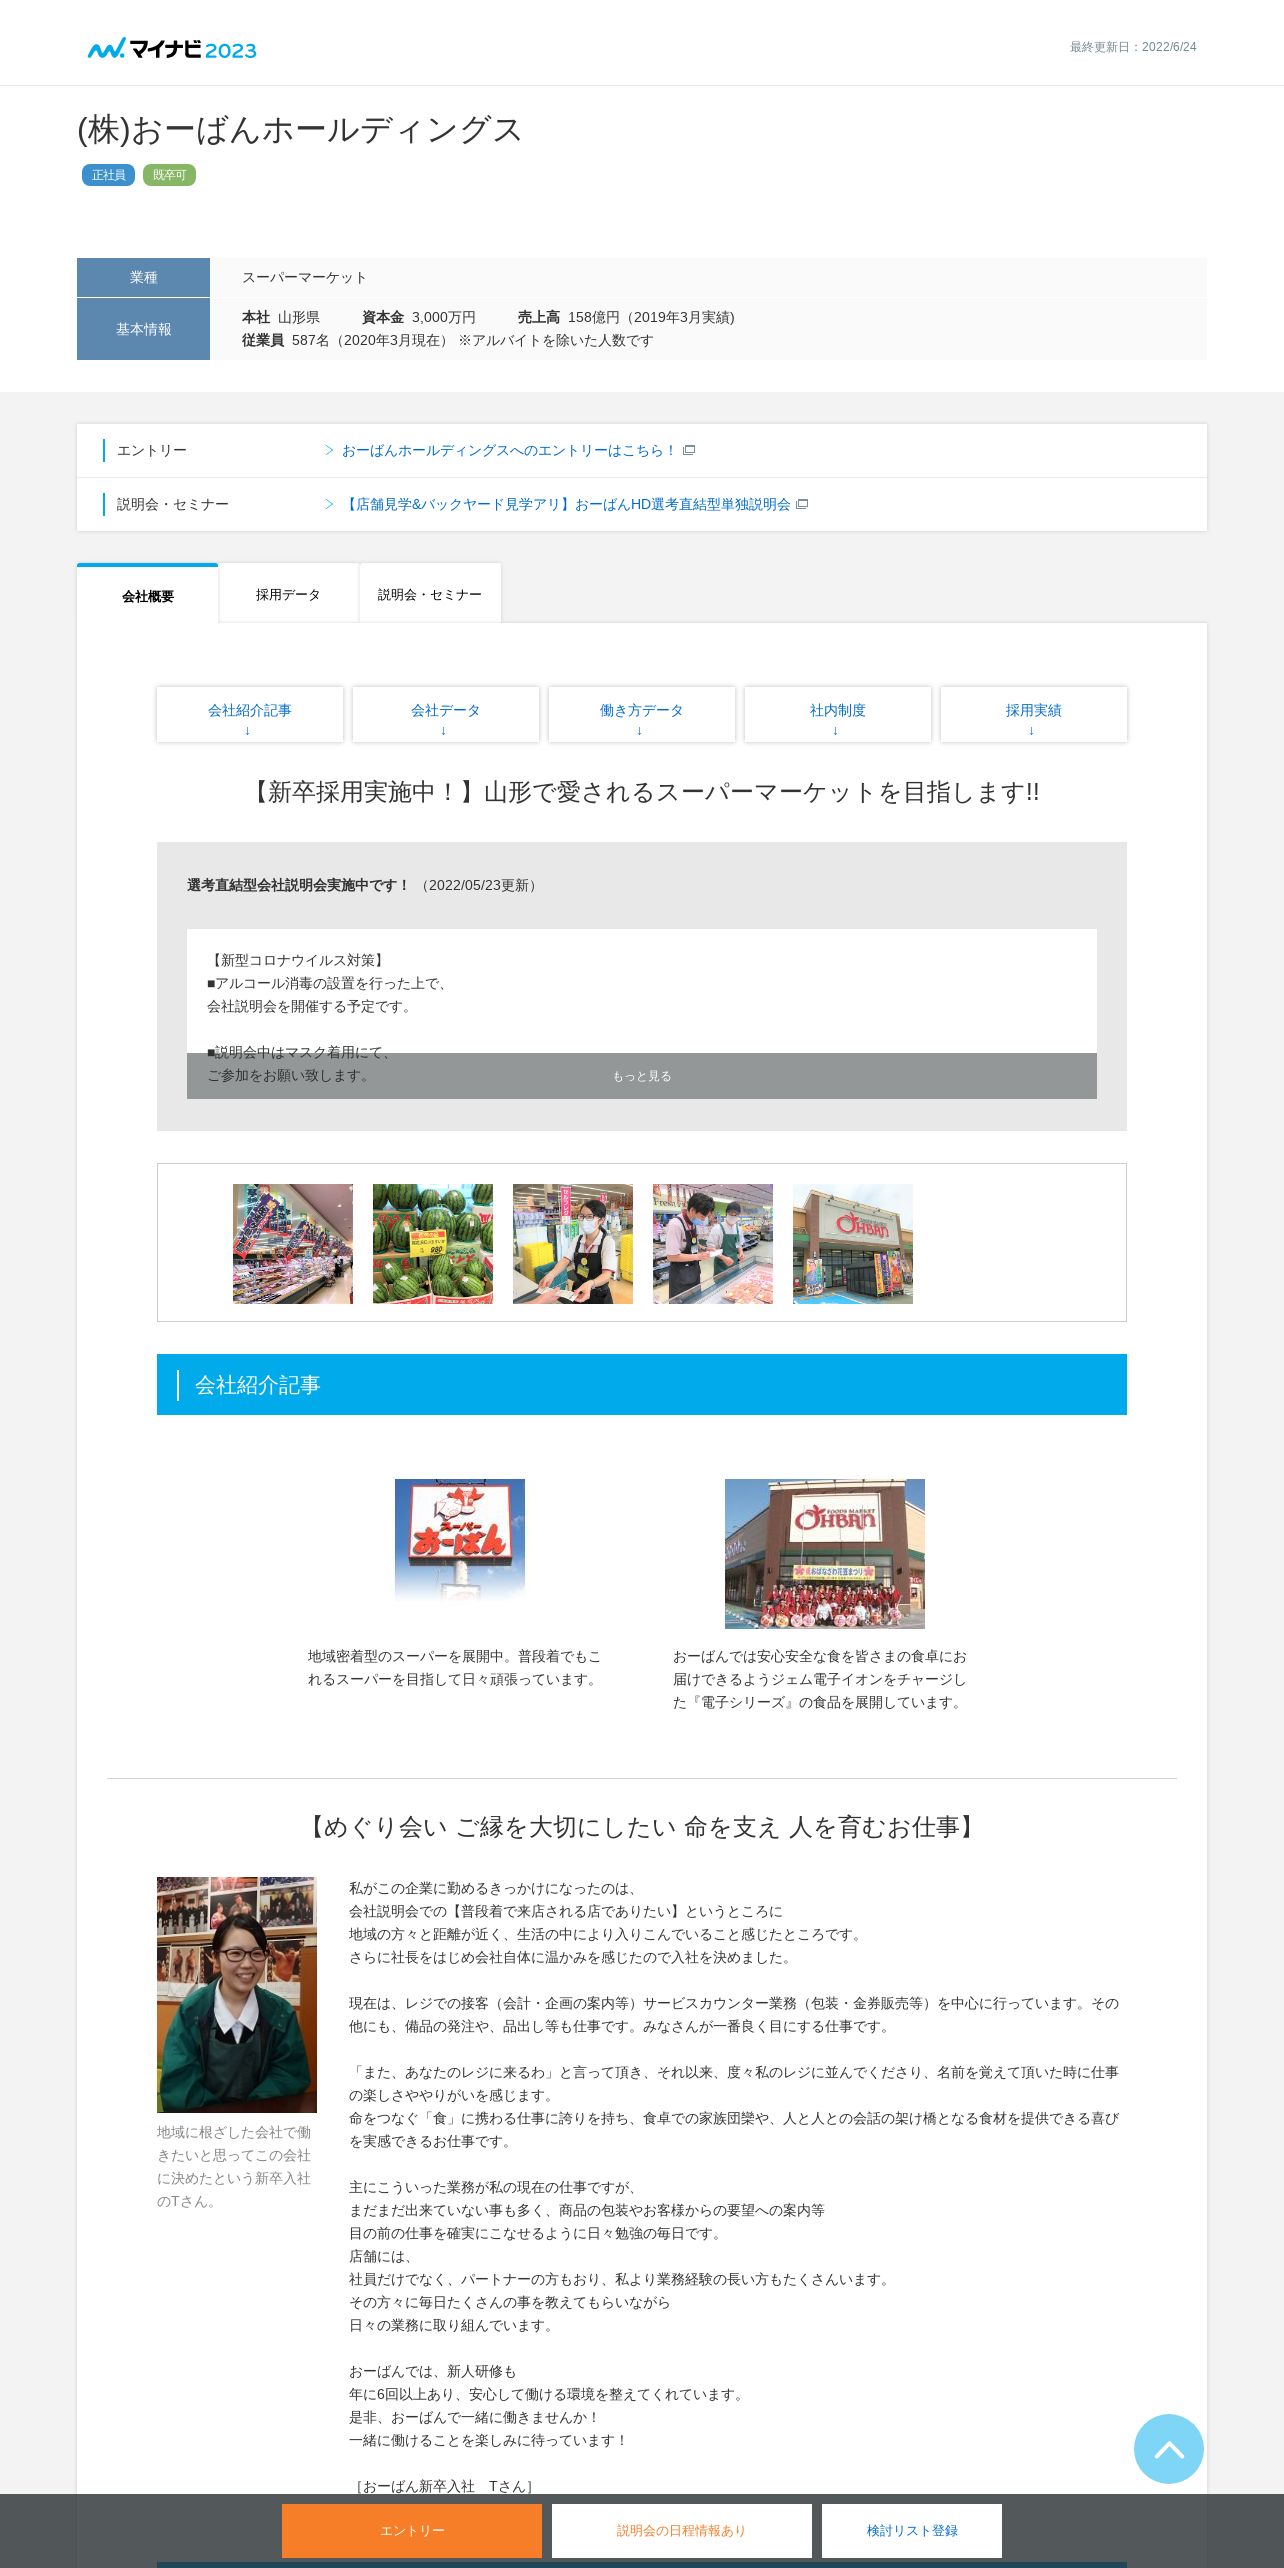Click the 正社員 tag badge

[108, 175]
